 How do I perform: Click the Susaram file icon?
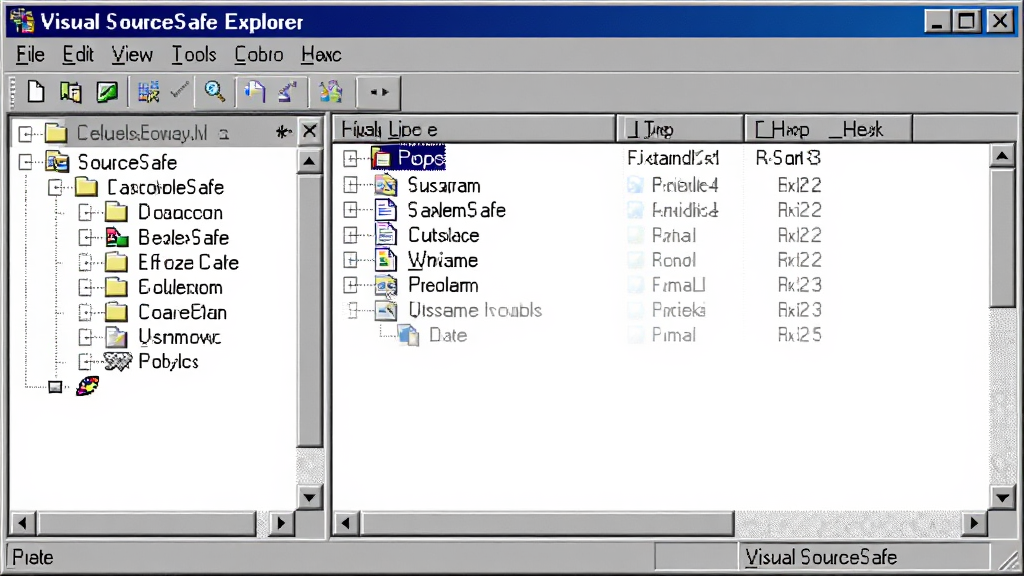click(x=386, y=185)
